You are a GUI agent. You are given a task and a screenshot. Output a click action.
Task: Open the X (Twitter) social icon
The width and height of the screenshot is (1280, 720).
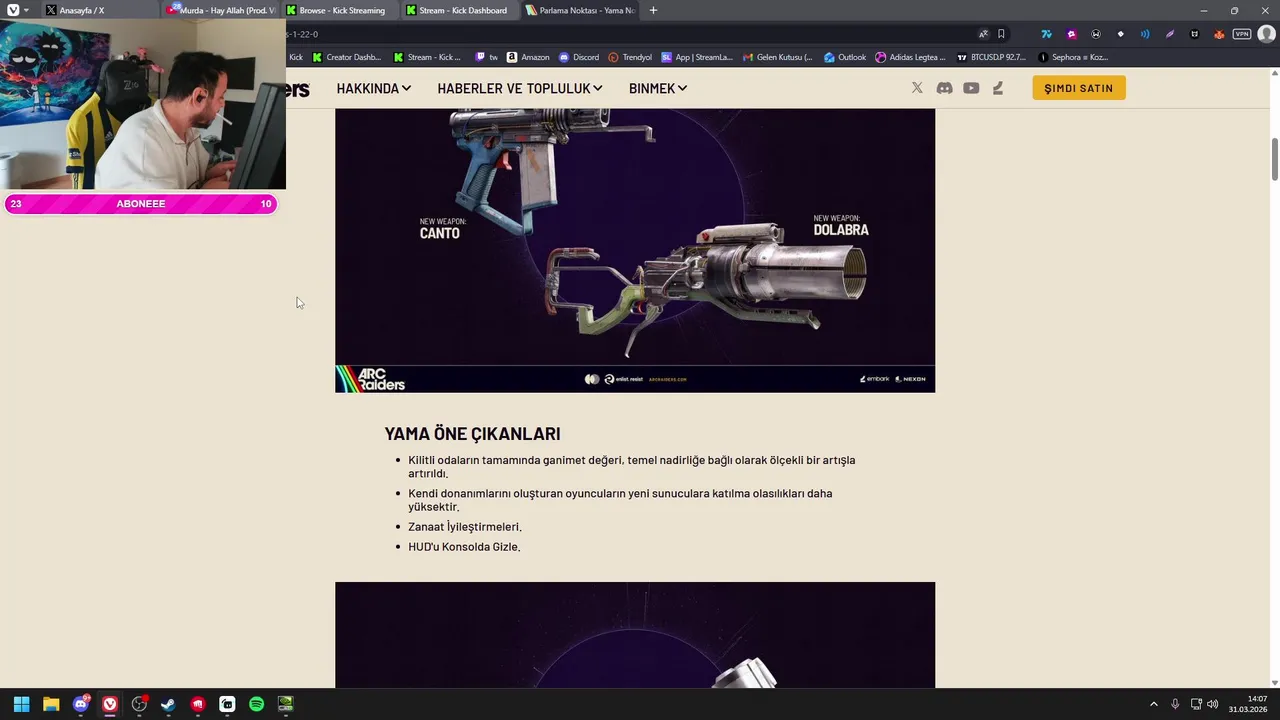click(x=917, y=88)
